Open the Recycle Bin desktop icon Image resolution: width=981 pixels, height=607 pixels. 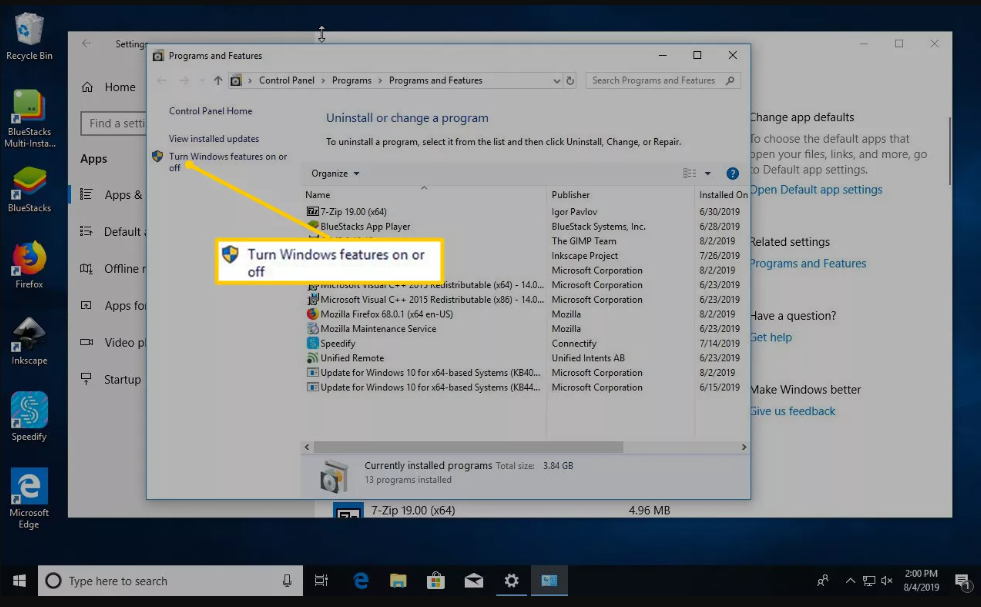(29, 38)
